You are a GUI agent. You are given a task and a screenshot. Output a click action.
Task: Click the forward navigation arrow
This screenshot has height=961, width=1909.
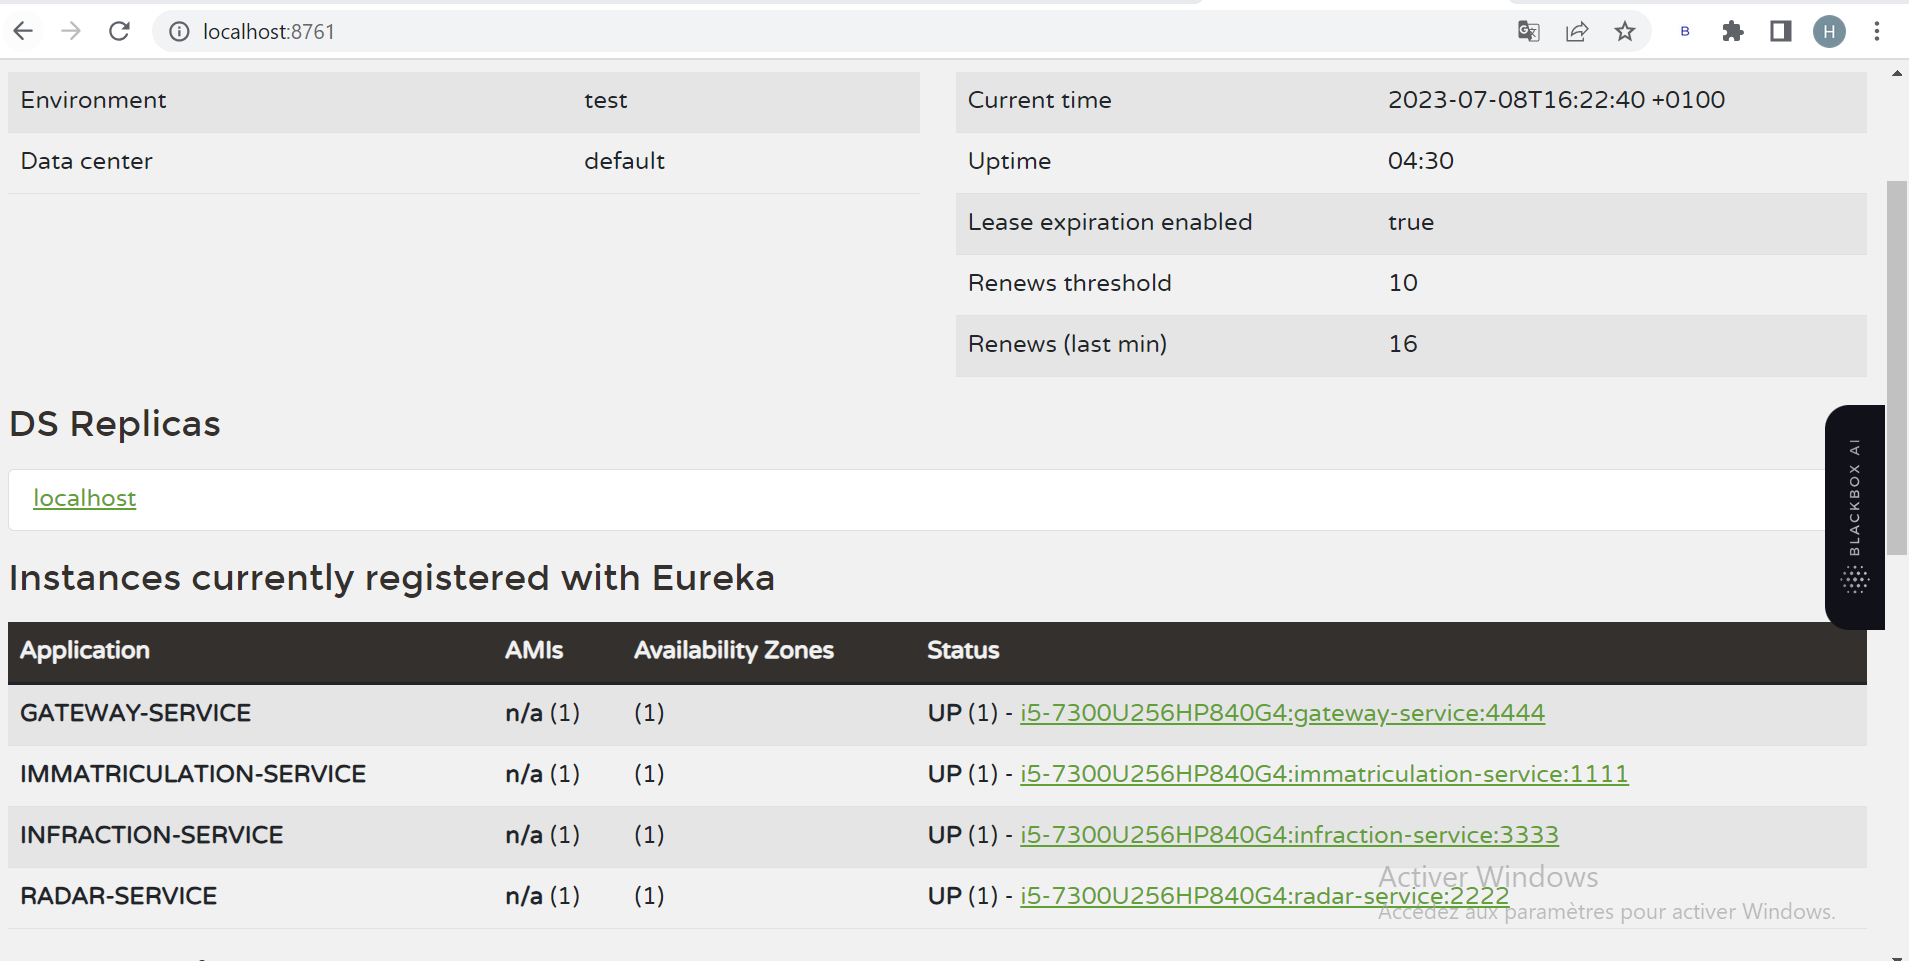tap(71, 31)
